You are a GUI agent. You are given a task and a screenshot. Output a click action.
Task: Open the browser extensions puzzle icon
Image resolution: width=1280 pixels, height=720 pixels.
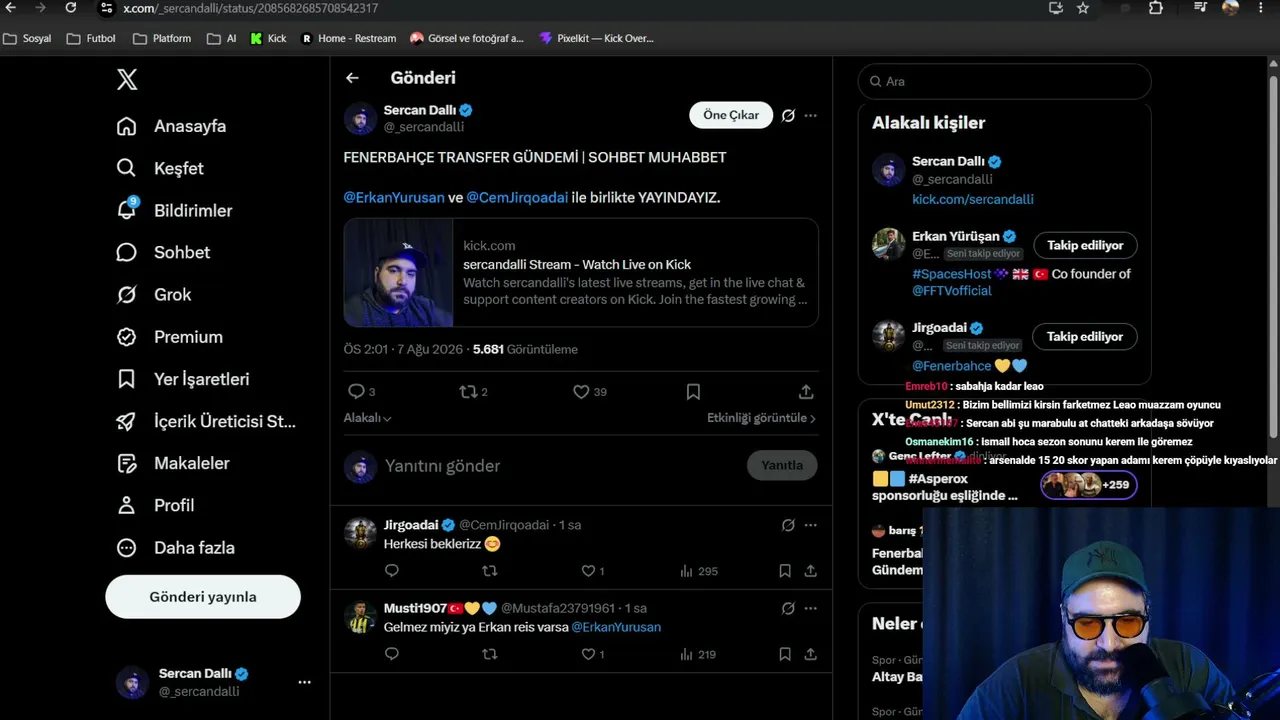coord(1156,8)
